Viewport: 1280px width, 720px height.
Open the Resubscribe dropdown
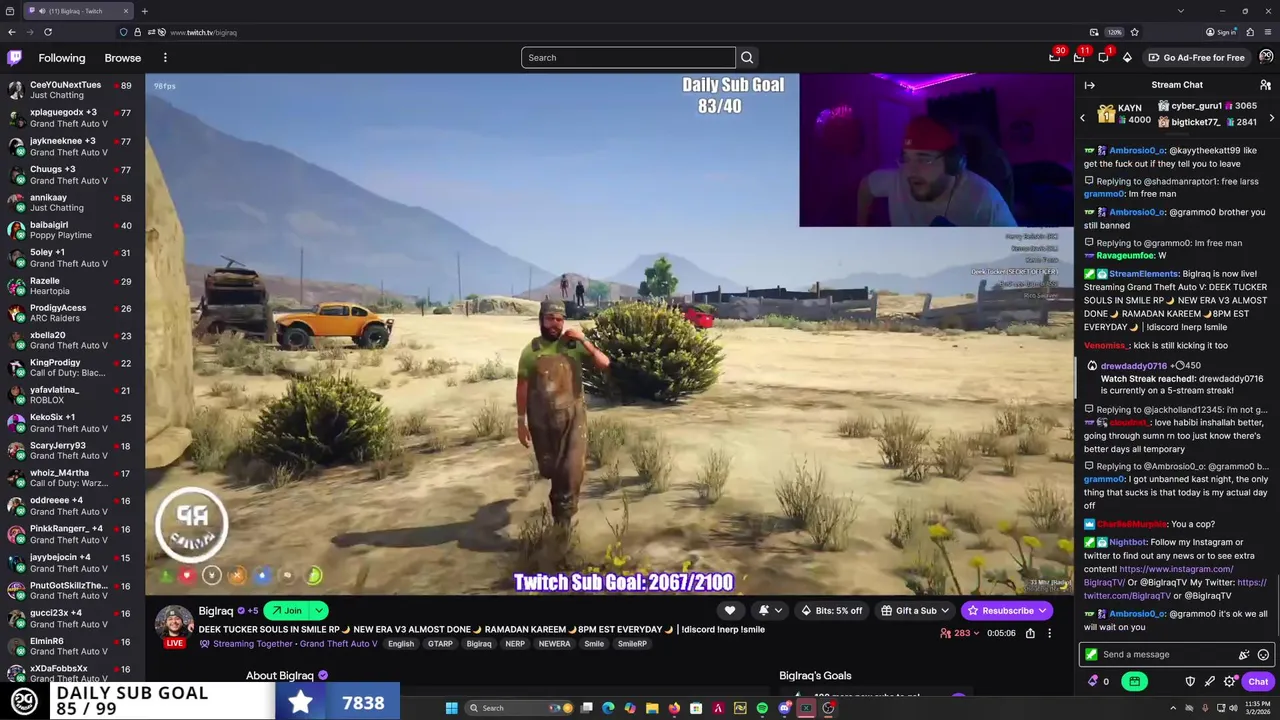tap(1042, 611)
